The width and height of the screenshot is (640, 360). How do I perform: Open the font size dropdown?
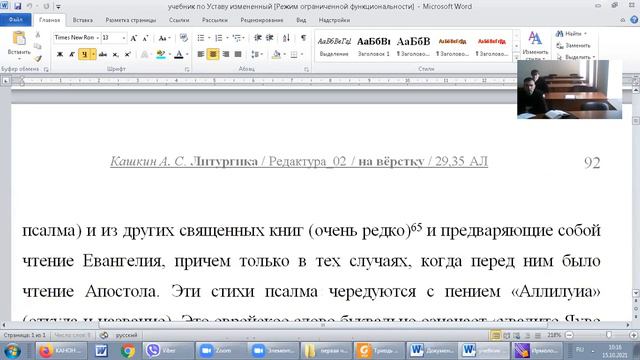pyautogui.click(x=124, y=38)
